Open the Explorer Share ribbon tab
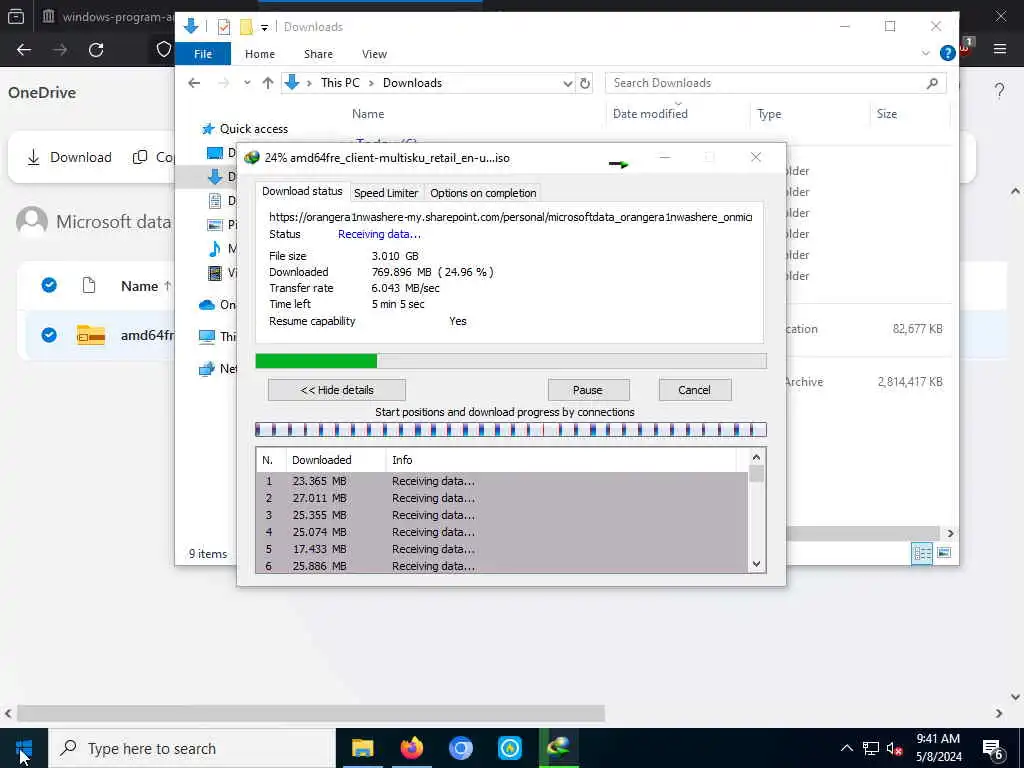Image resolution: width=1024 pixels, height=768 pixels. tap(318, 54)
